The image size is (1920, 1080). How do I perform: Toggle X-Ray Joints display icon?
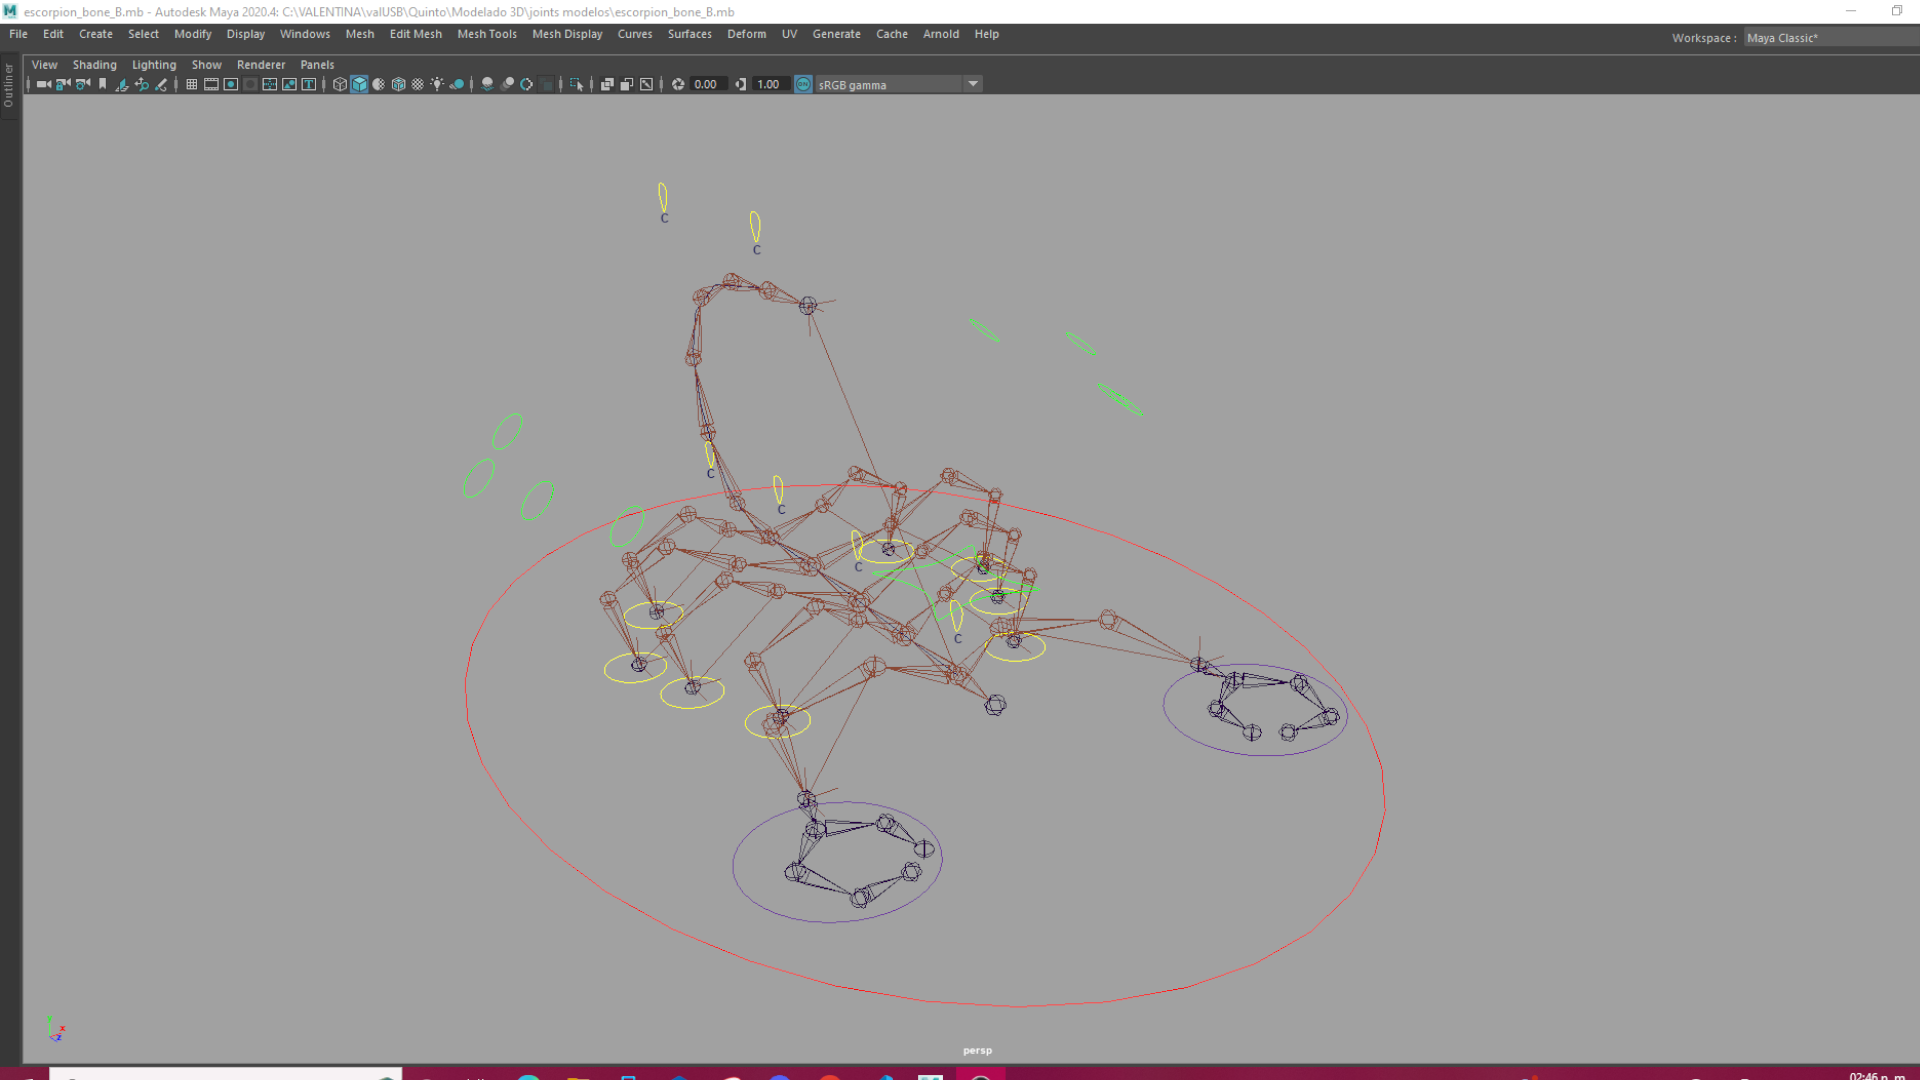(646, 84)
